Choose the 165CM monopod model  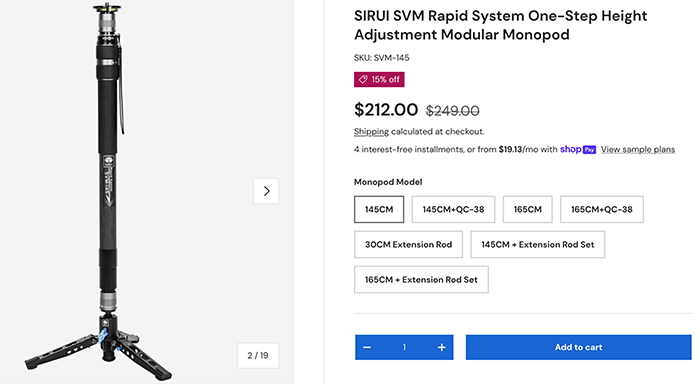[528, 209]
